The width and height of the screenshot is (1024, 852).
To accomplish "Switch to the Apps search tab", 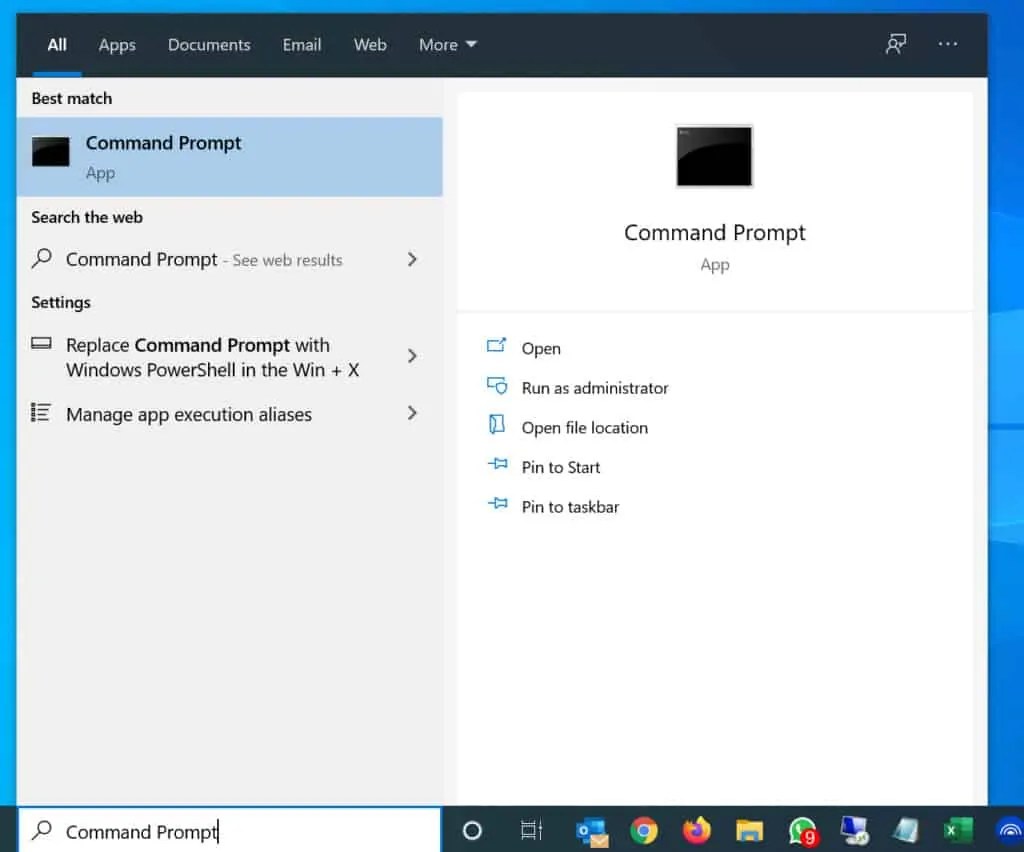I will [117, 44].
